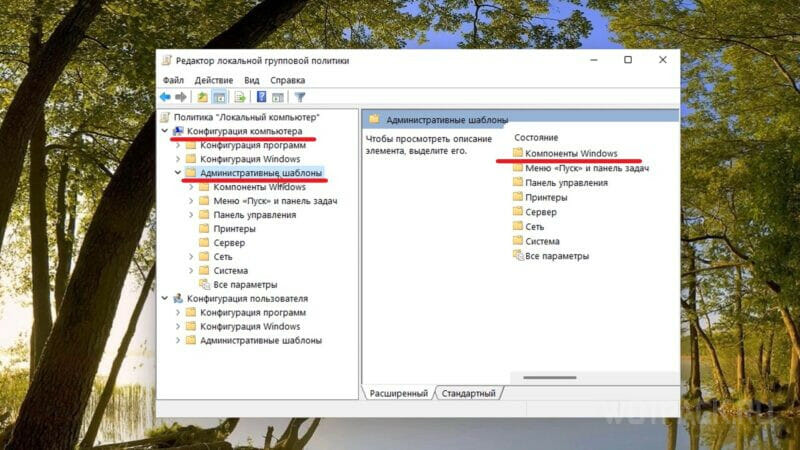This screenshot has height=450, width=800.
Task: Open the Help question mark toolbar icon
Action: click(x=261, y=97)
